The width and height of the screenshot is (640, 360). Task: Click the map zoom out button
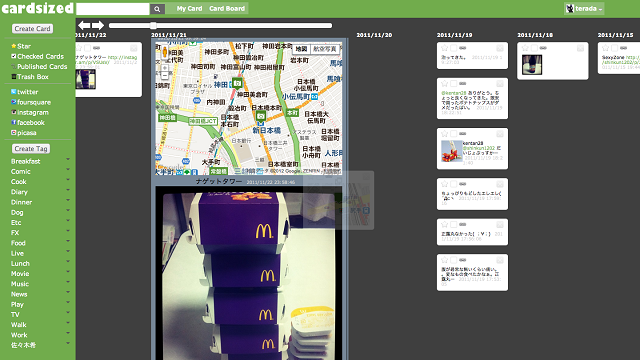(x=164, y=76)
